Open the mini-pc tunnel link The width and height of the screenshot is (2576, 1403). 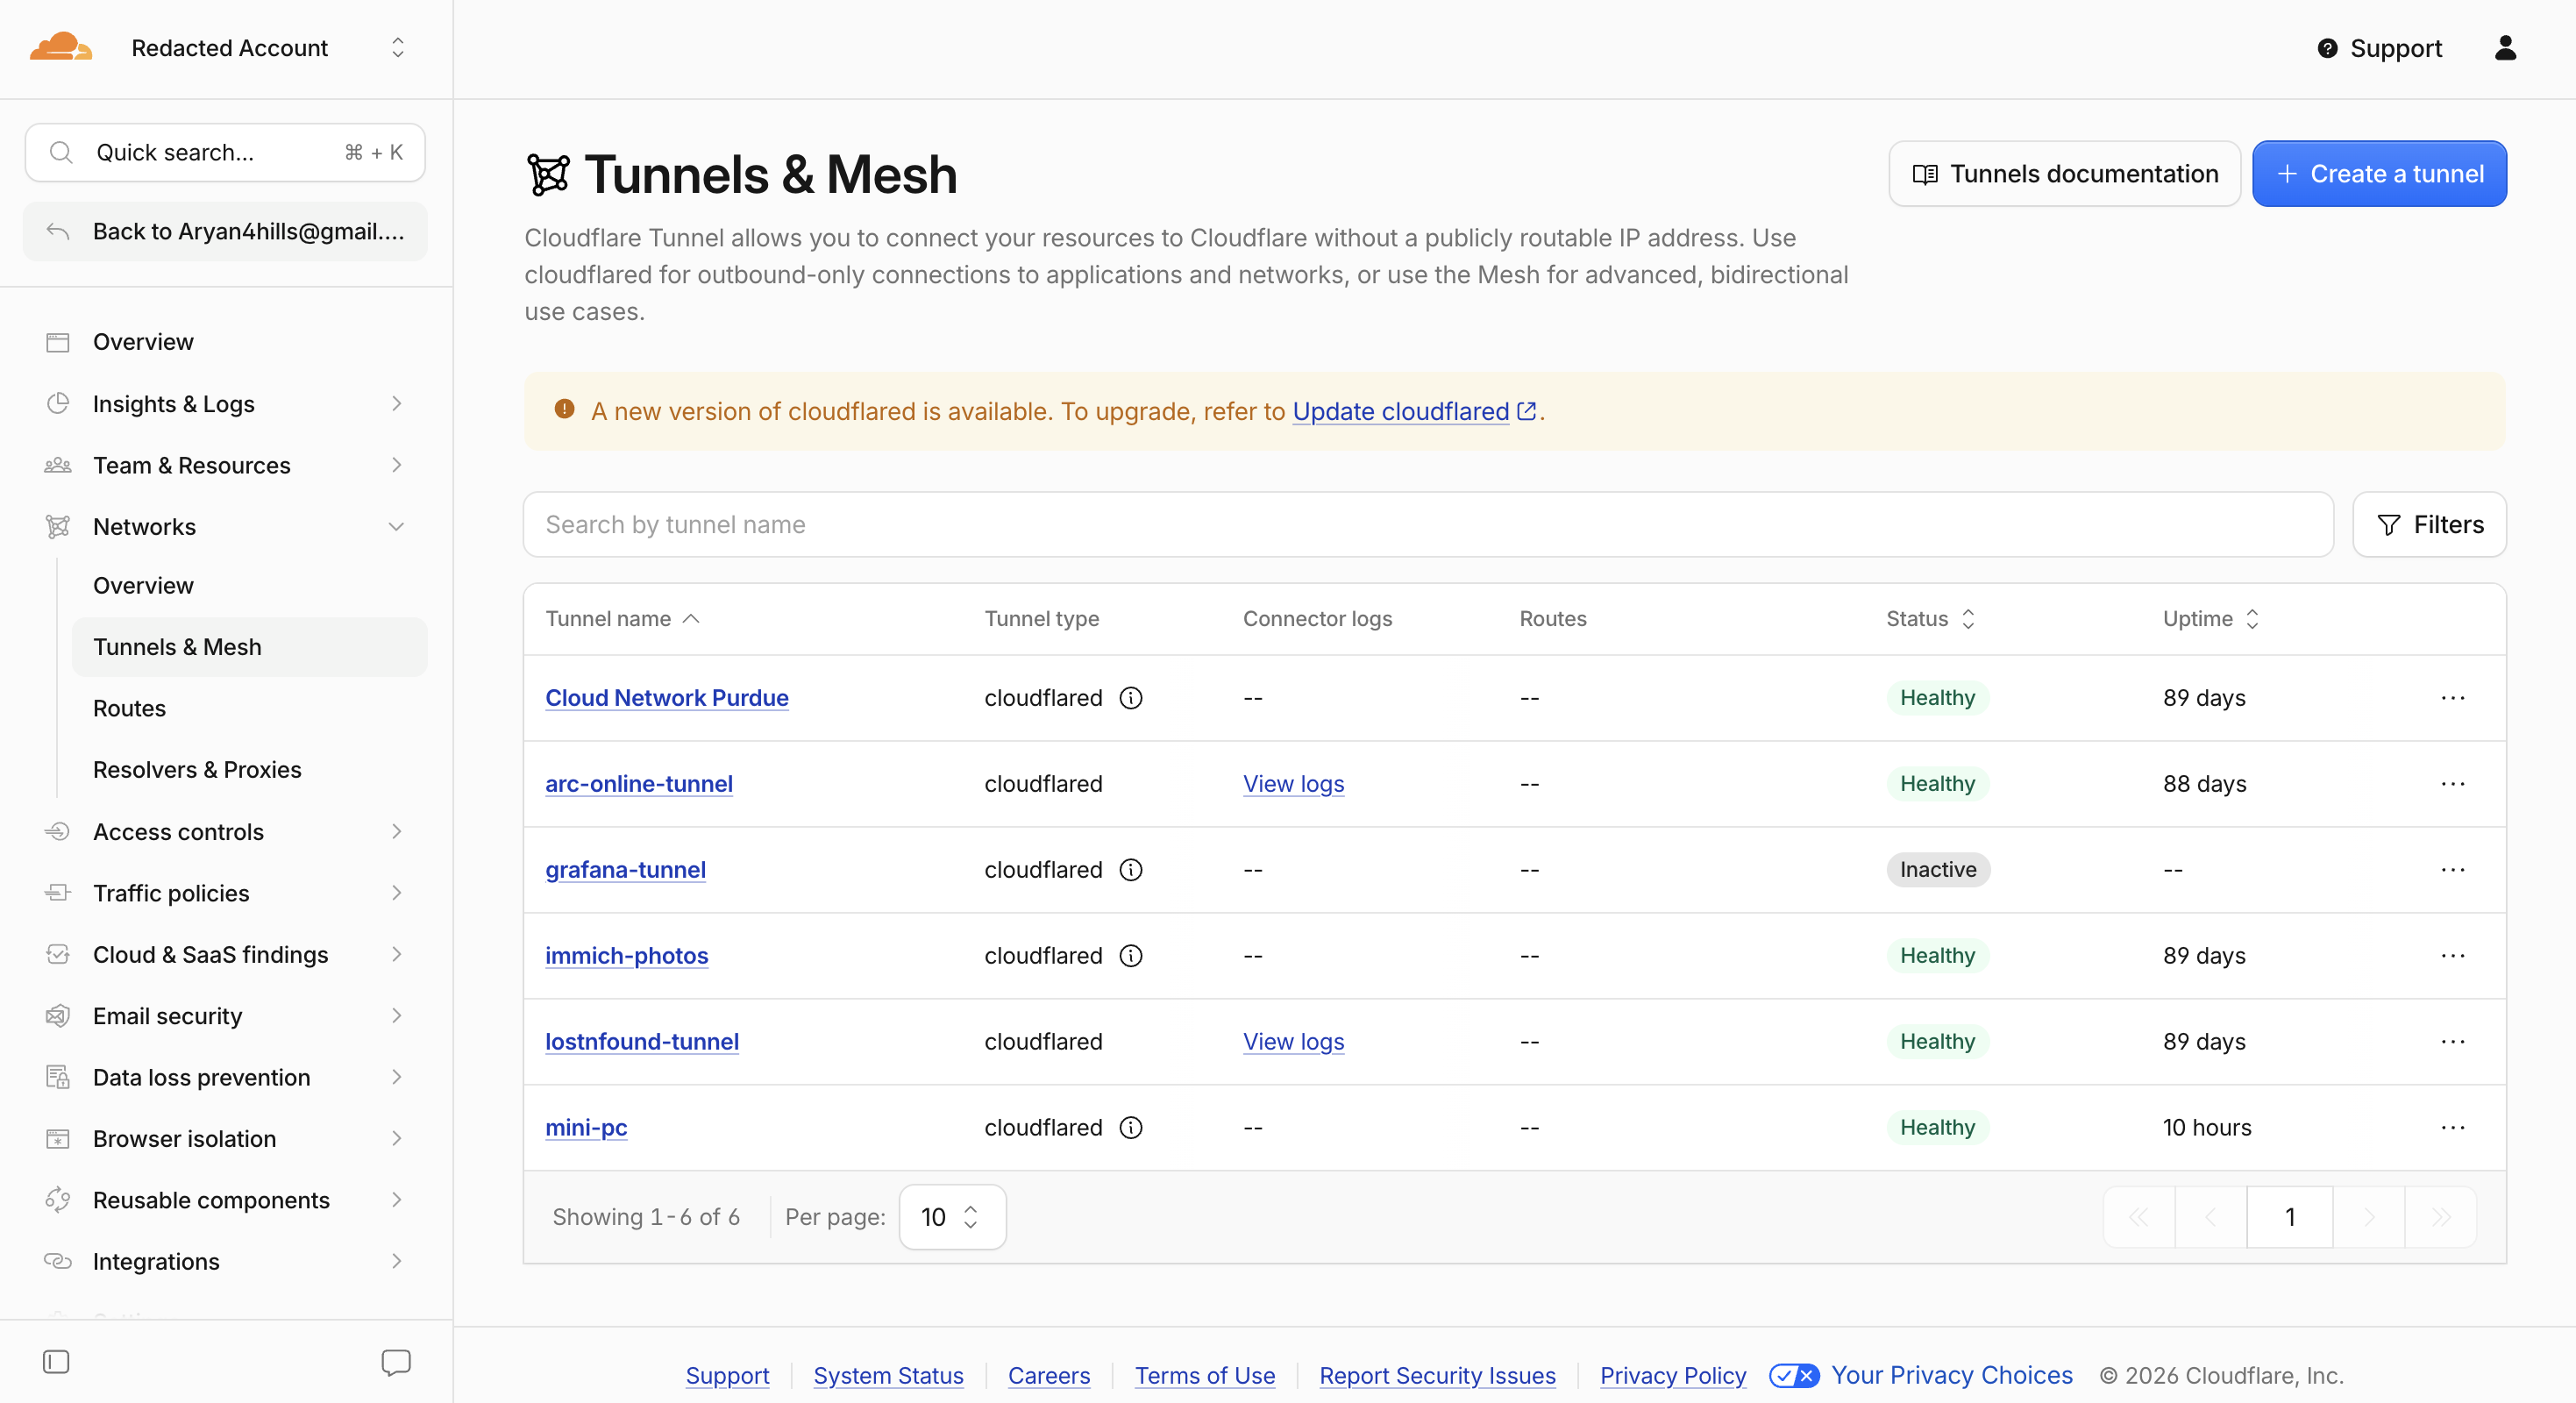tap(586, 1128)
